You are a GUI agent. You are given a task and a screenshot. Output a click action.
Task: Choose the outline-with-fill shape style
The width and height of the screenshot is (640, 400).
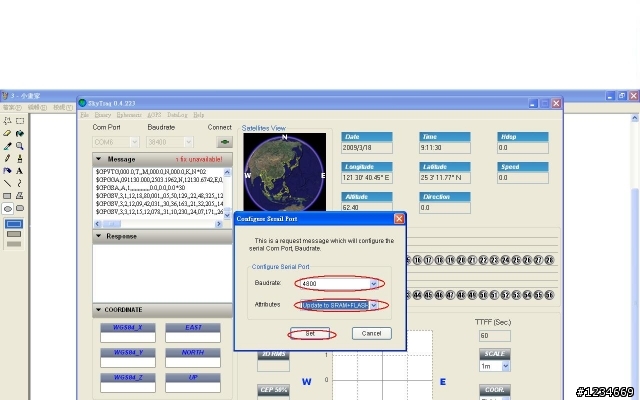pyautogui.click(x=14, y=234)
